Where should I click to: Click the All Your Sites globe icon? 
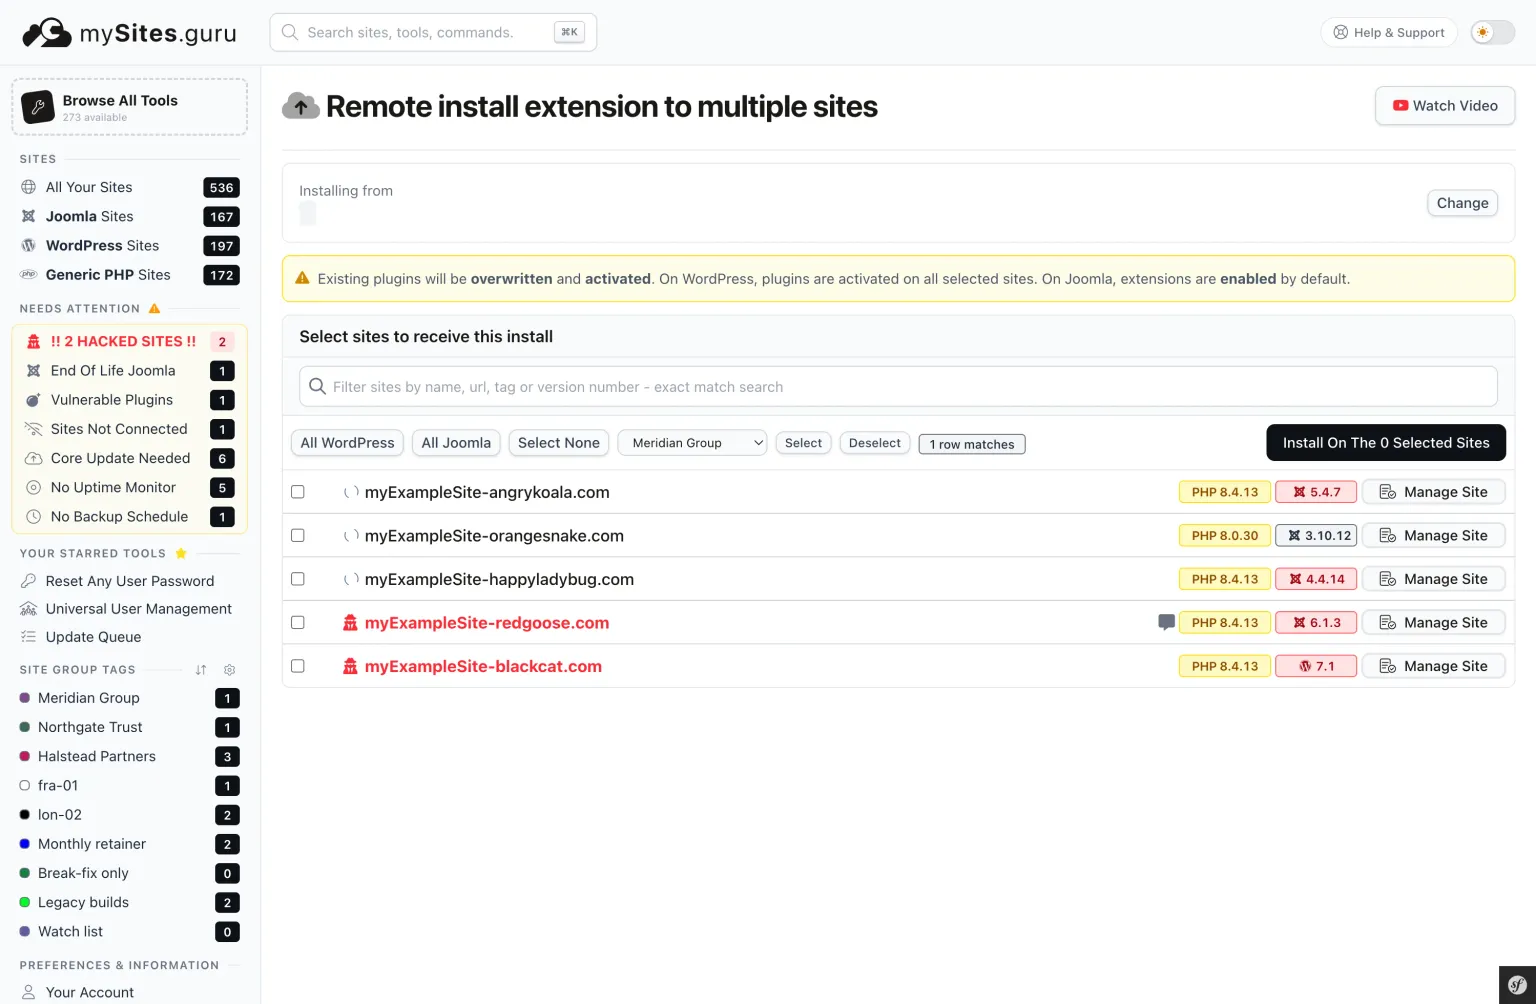tap(28, 187)
